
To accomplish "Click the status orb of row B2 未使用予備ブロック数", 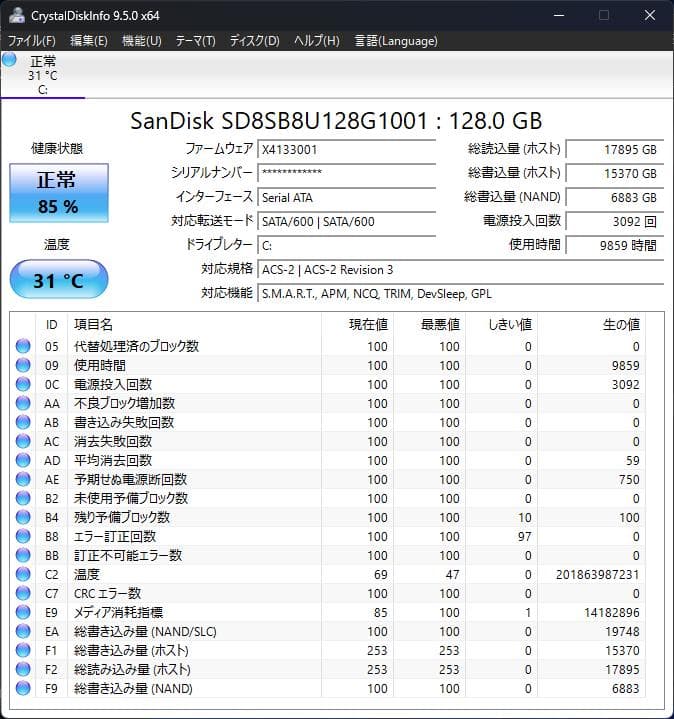I will tap(23, 498).
